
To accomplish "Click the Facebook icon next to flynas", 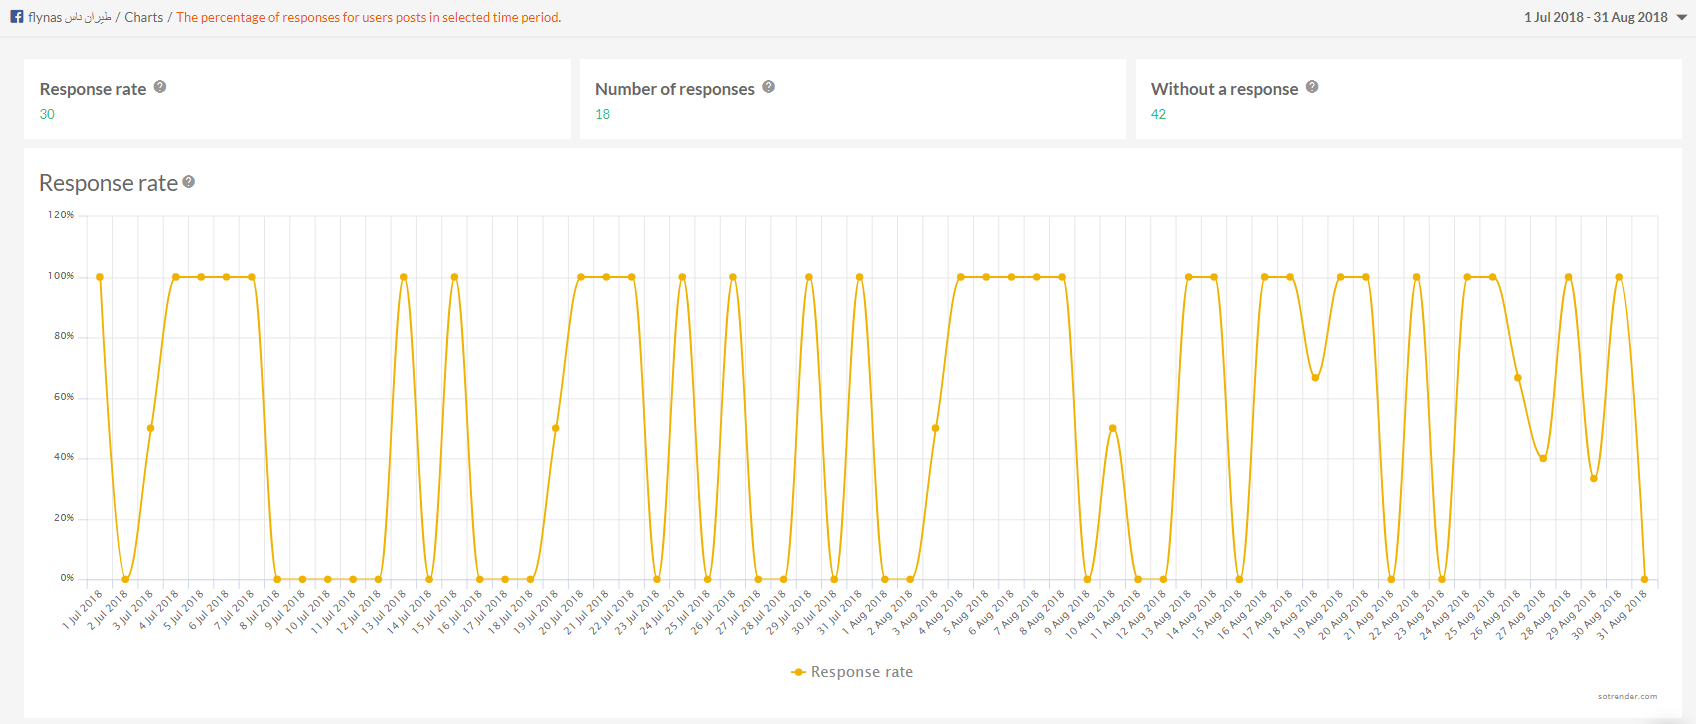I will [17, 17].
